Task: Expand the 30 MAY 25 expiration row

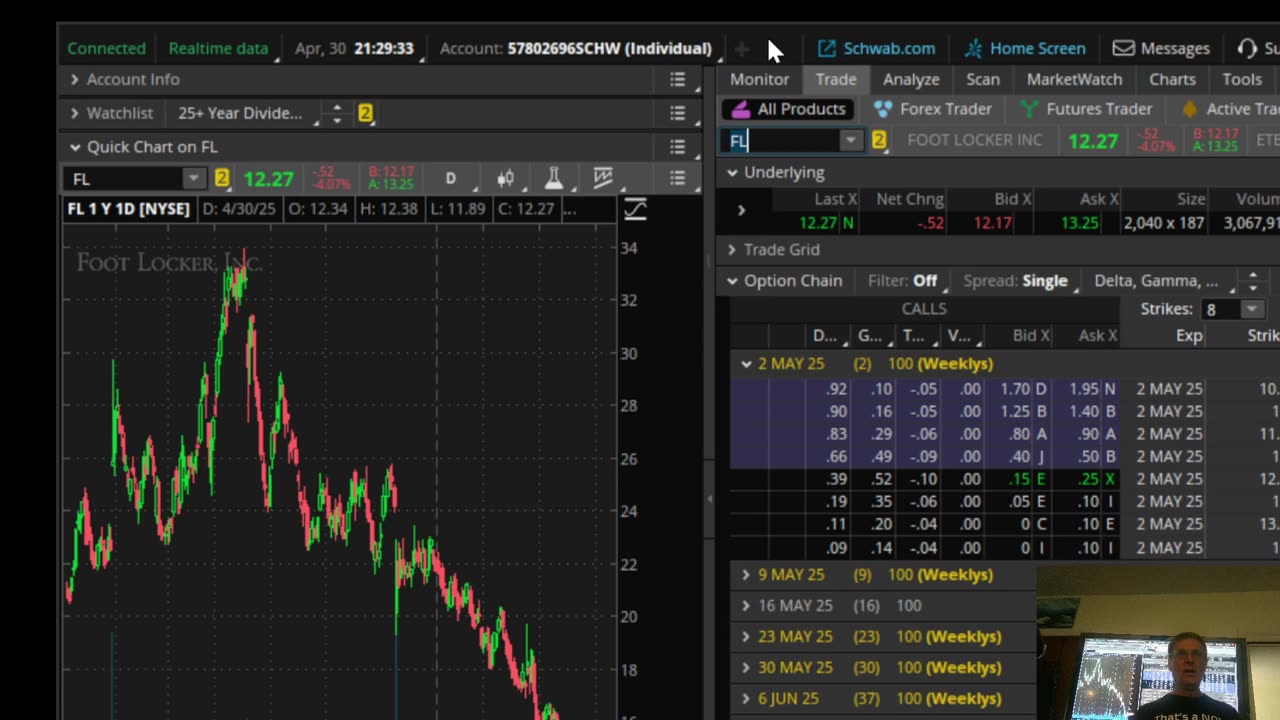Action: [746, 668]
